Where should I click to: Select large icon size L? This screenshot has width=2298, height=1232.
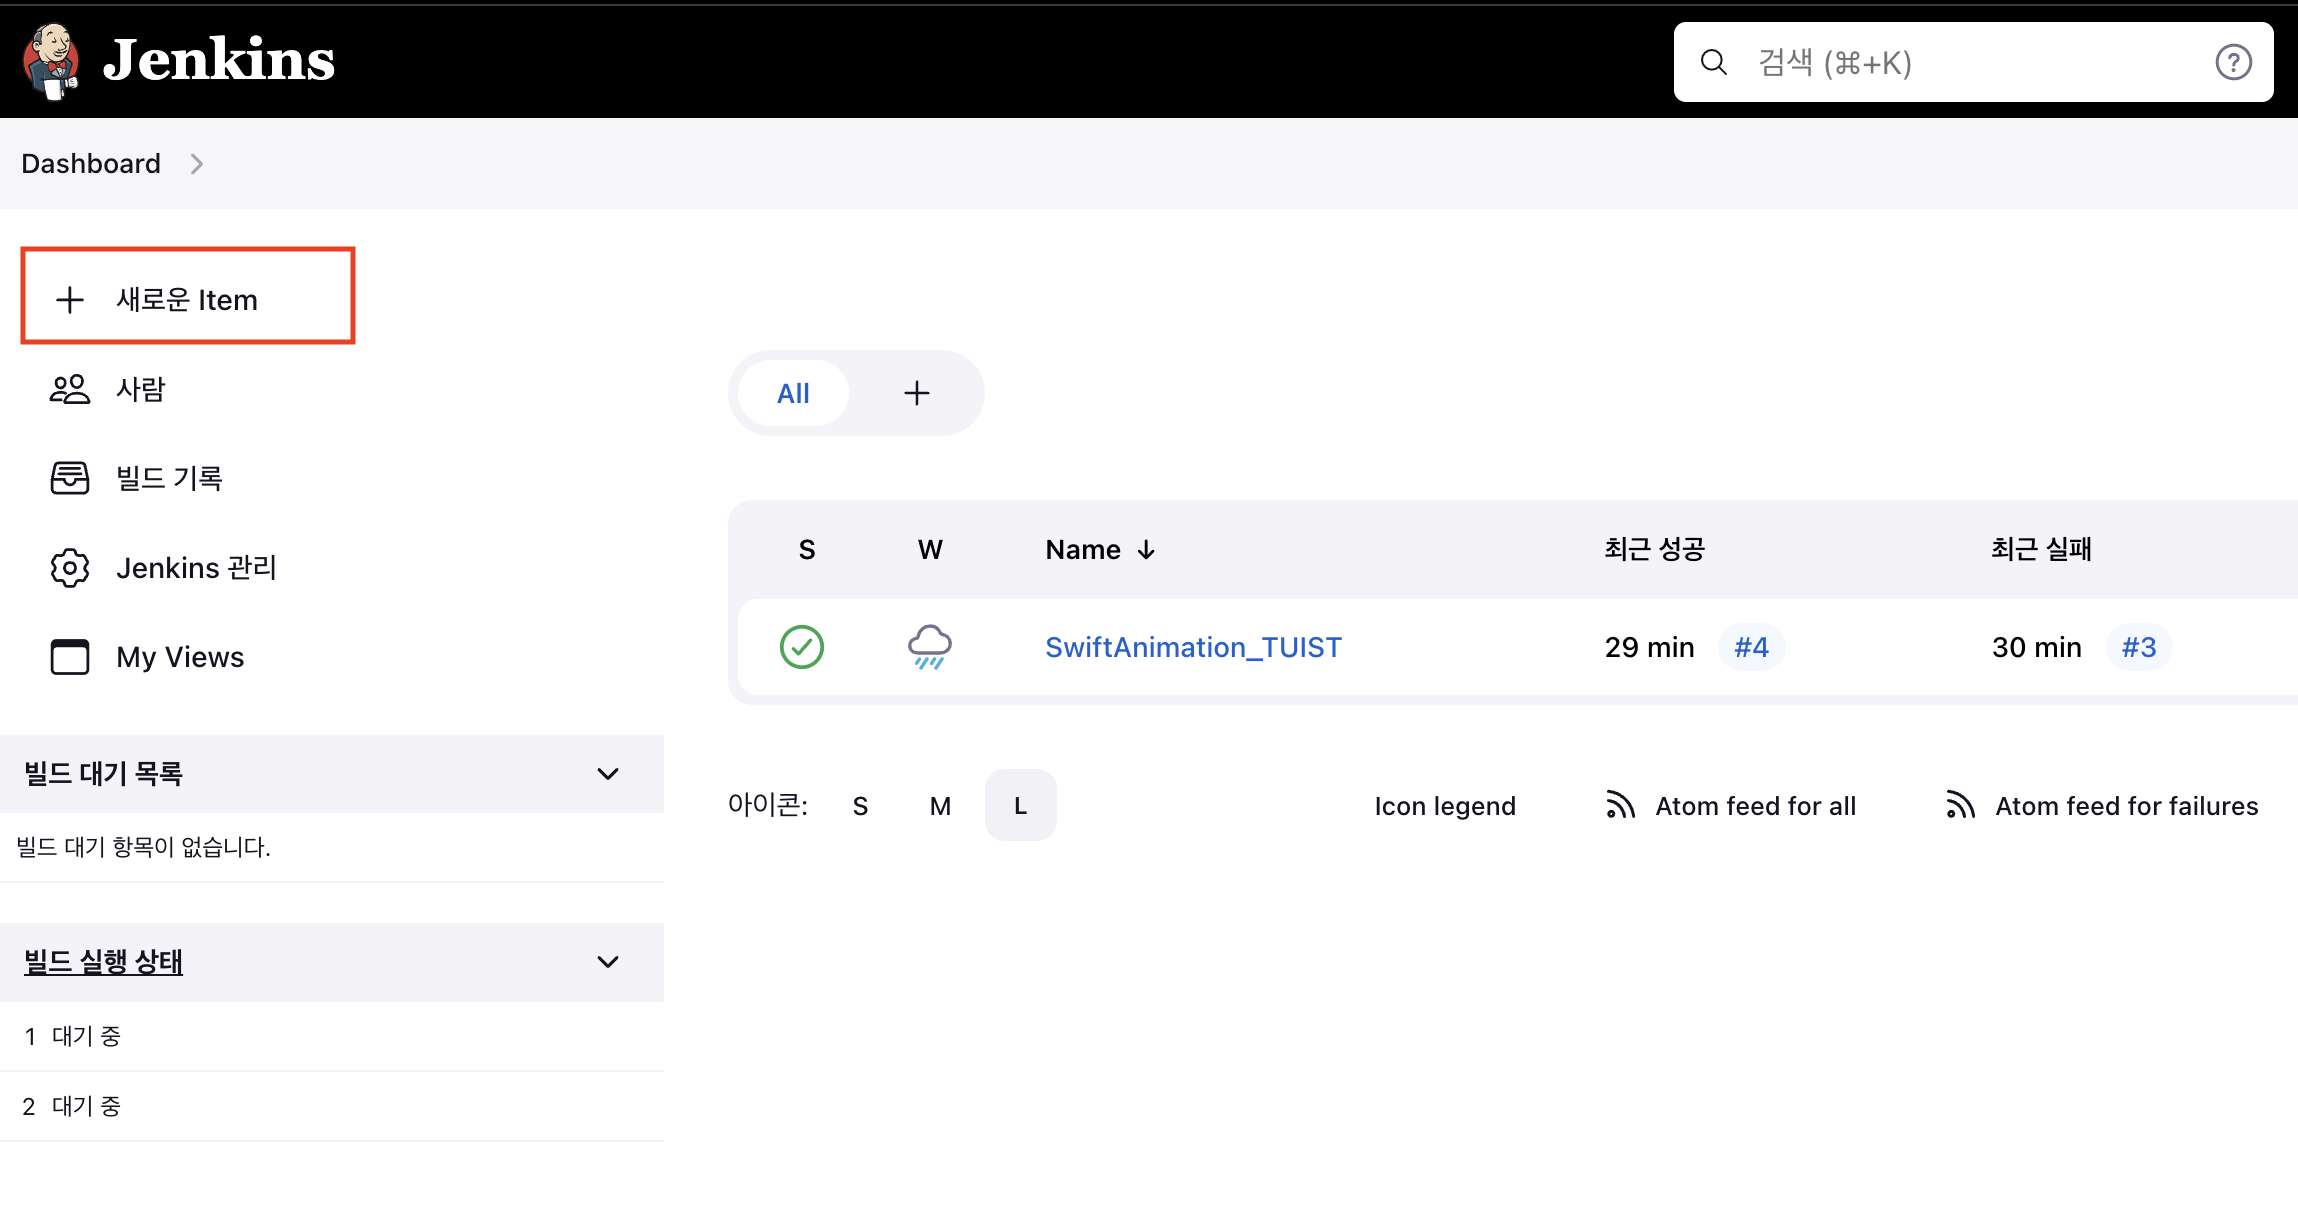1020,806
